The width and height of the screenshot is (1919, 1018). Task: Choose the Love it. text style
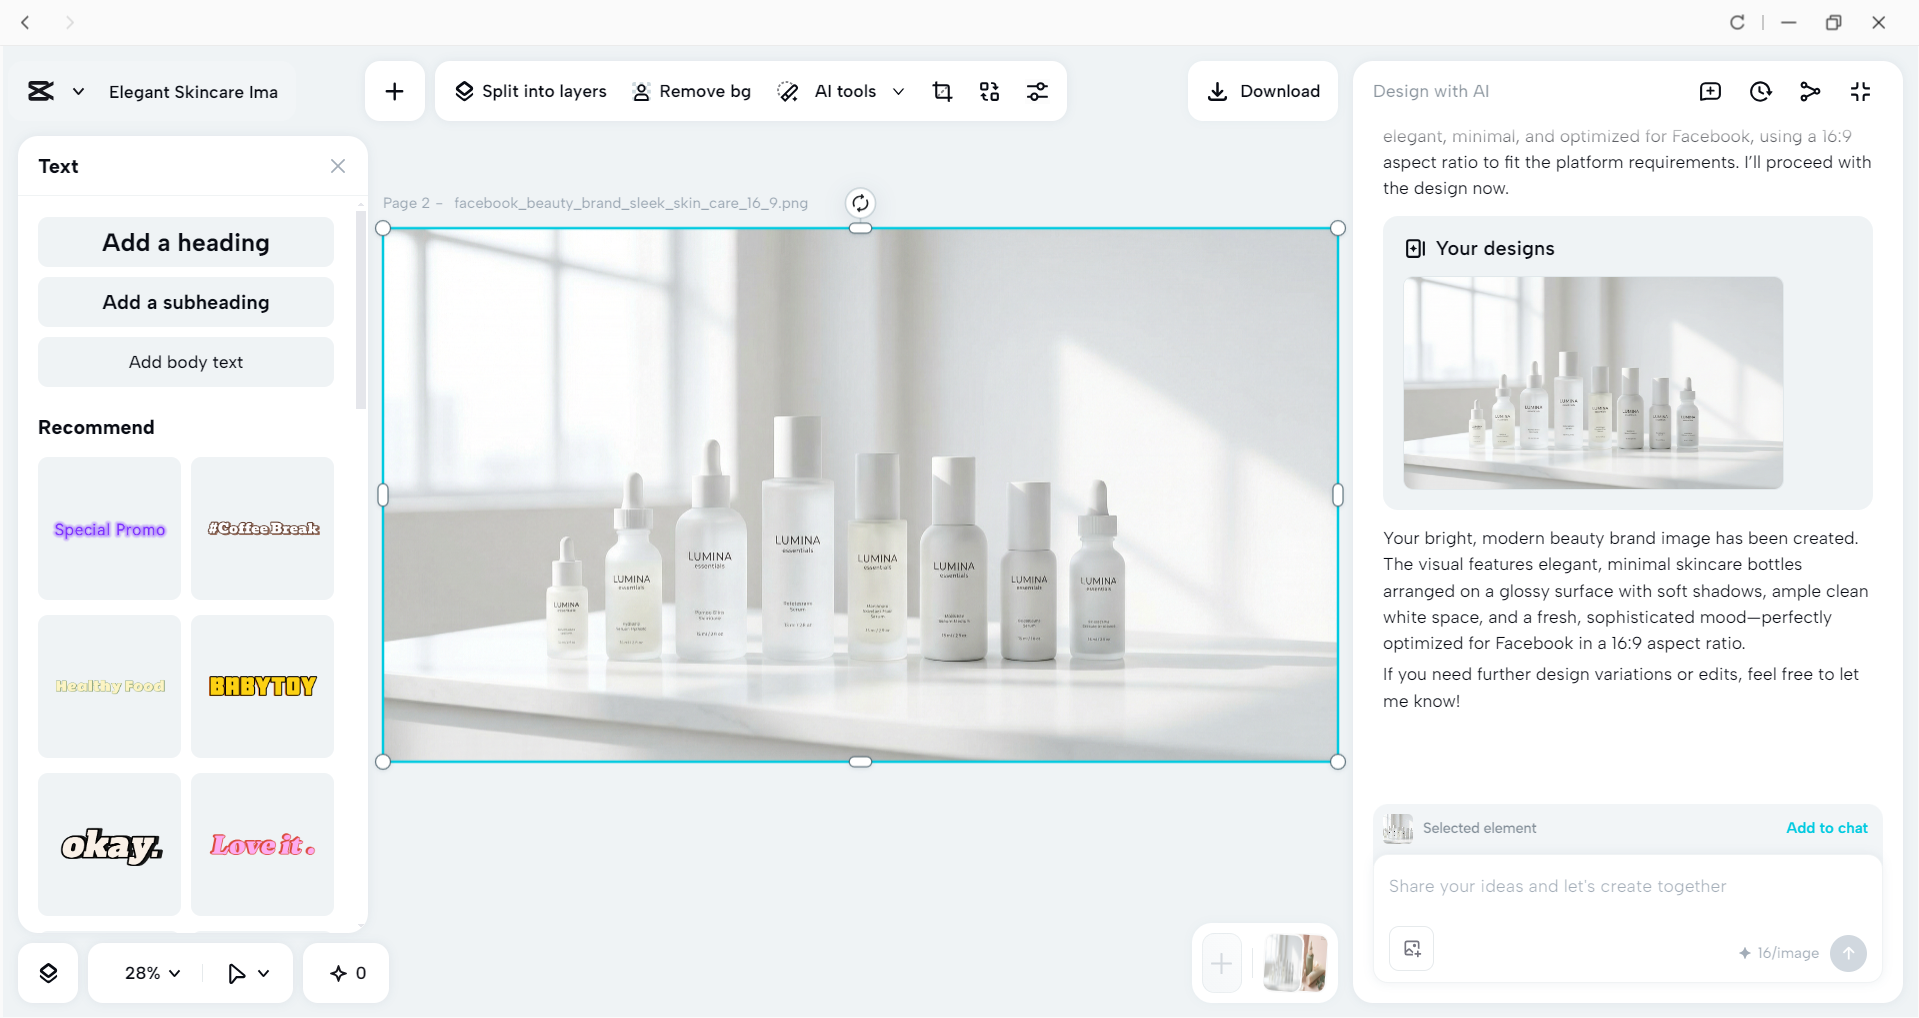click(x=263, y=844)
